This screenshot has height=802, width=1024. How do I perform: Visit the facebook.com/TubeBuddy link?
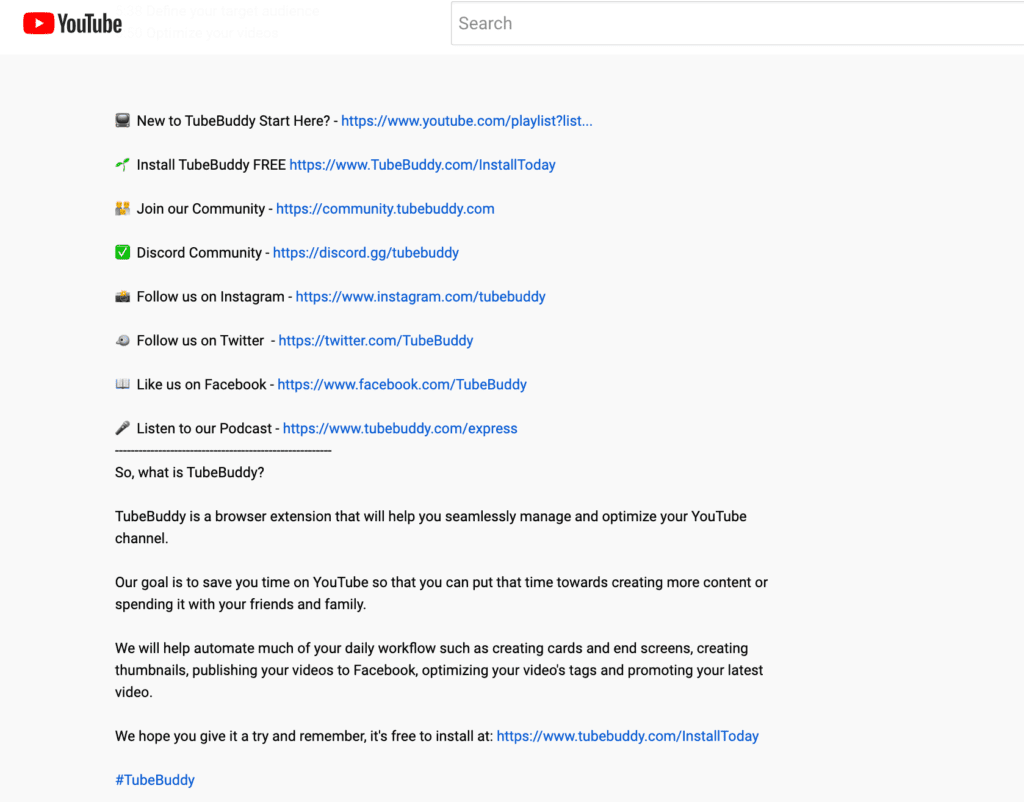click(401, 385)
